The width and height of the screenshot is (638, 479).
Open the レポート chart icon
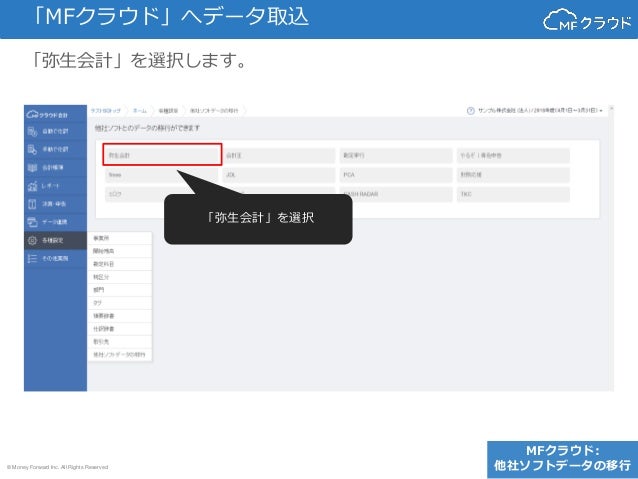33,186
